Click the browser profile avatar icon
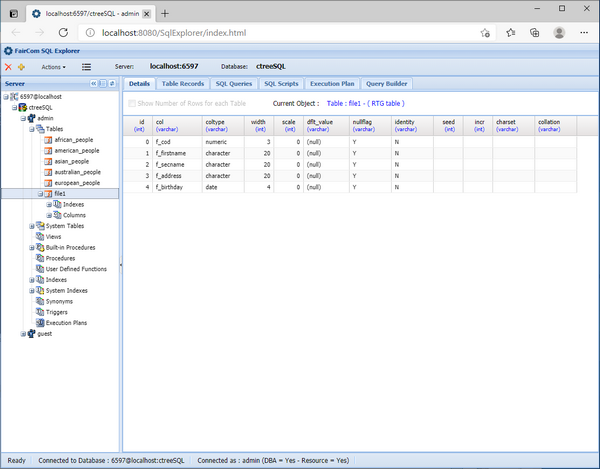 click(559, 33)
